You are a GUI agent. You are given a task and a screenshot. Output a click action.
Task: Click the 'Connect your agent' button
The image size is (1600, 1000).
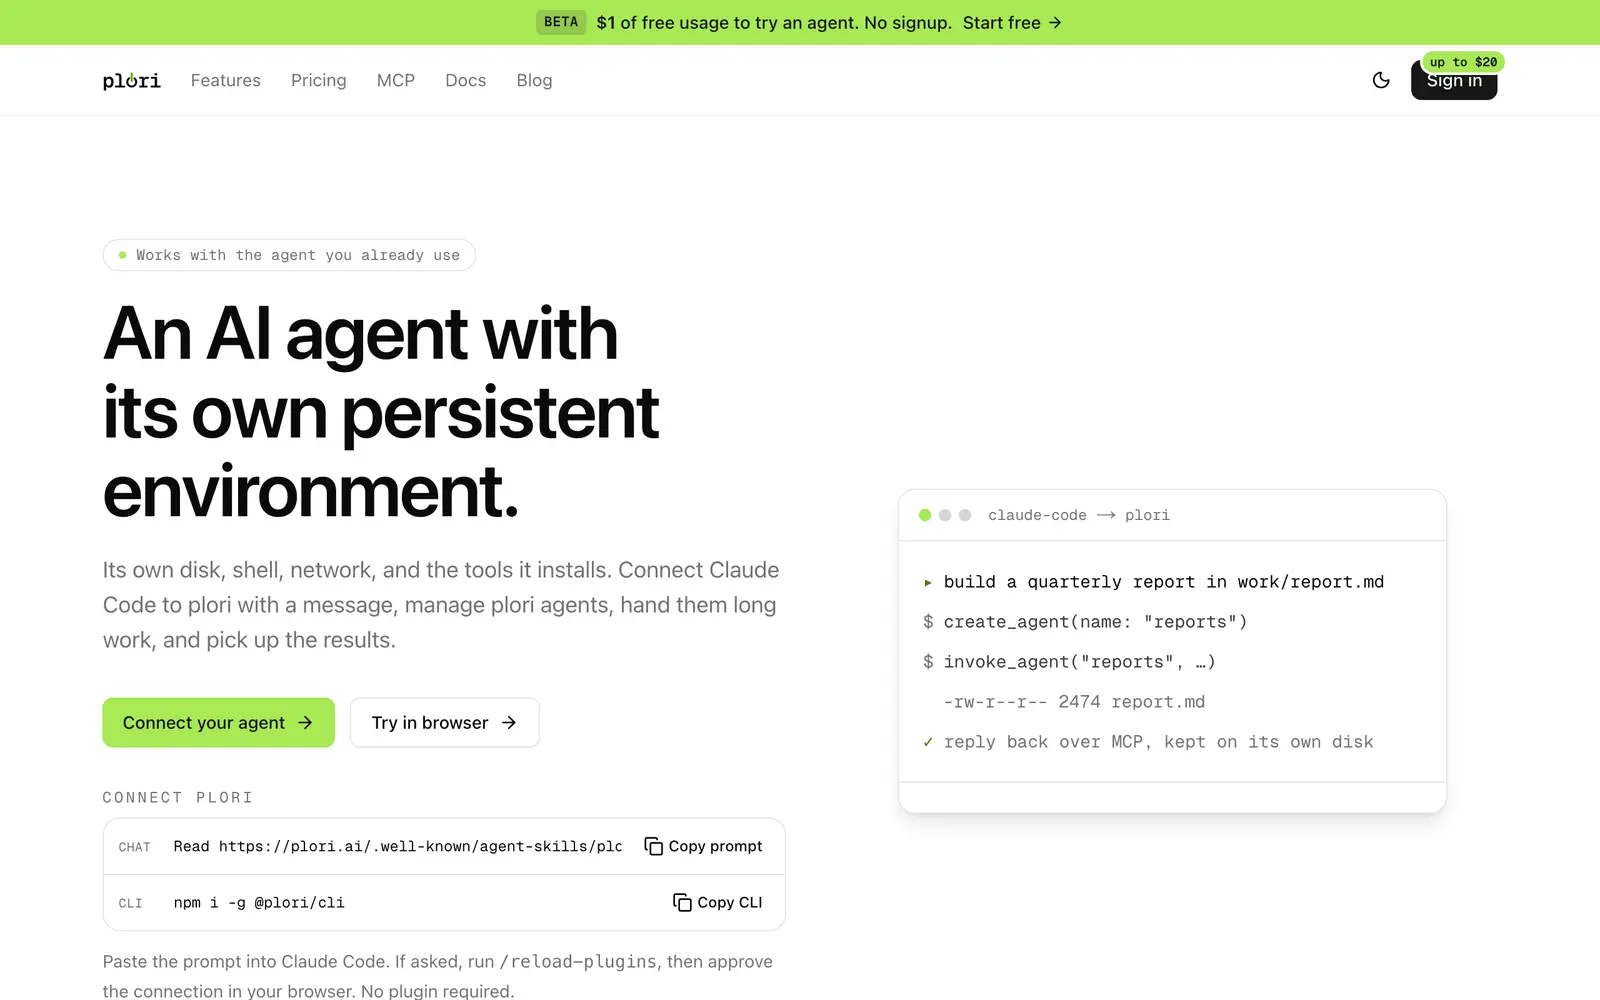pyautogui.click(x=218, y=722)
